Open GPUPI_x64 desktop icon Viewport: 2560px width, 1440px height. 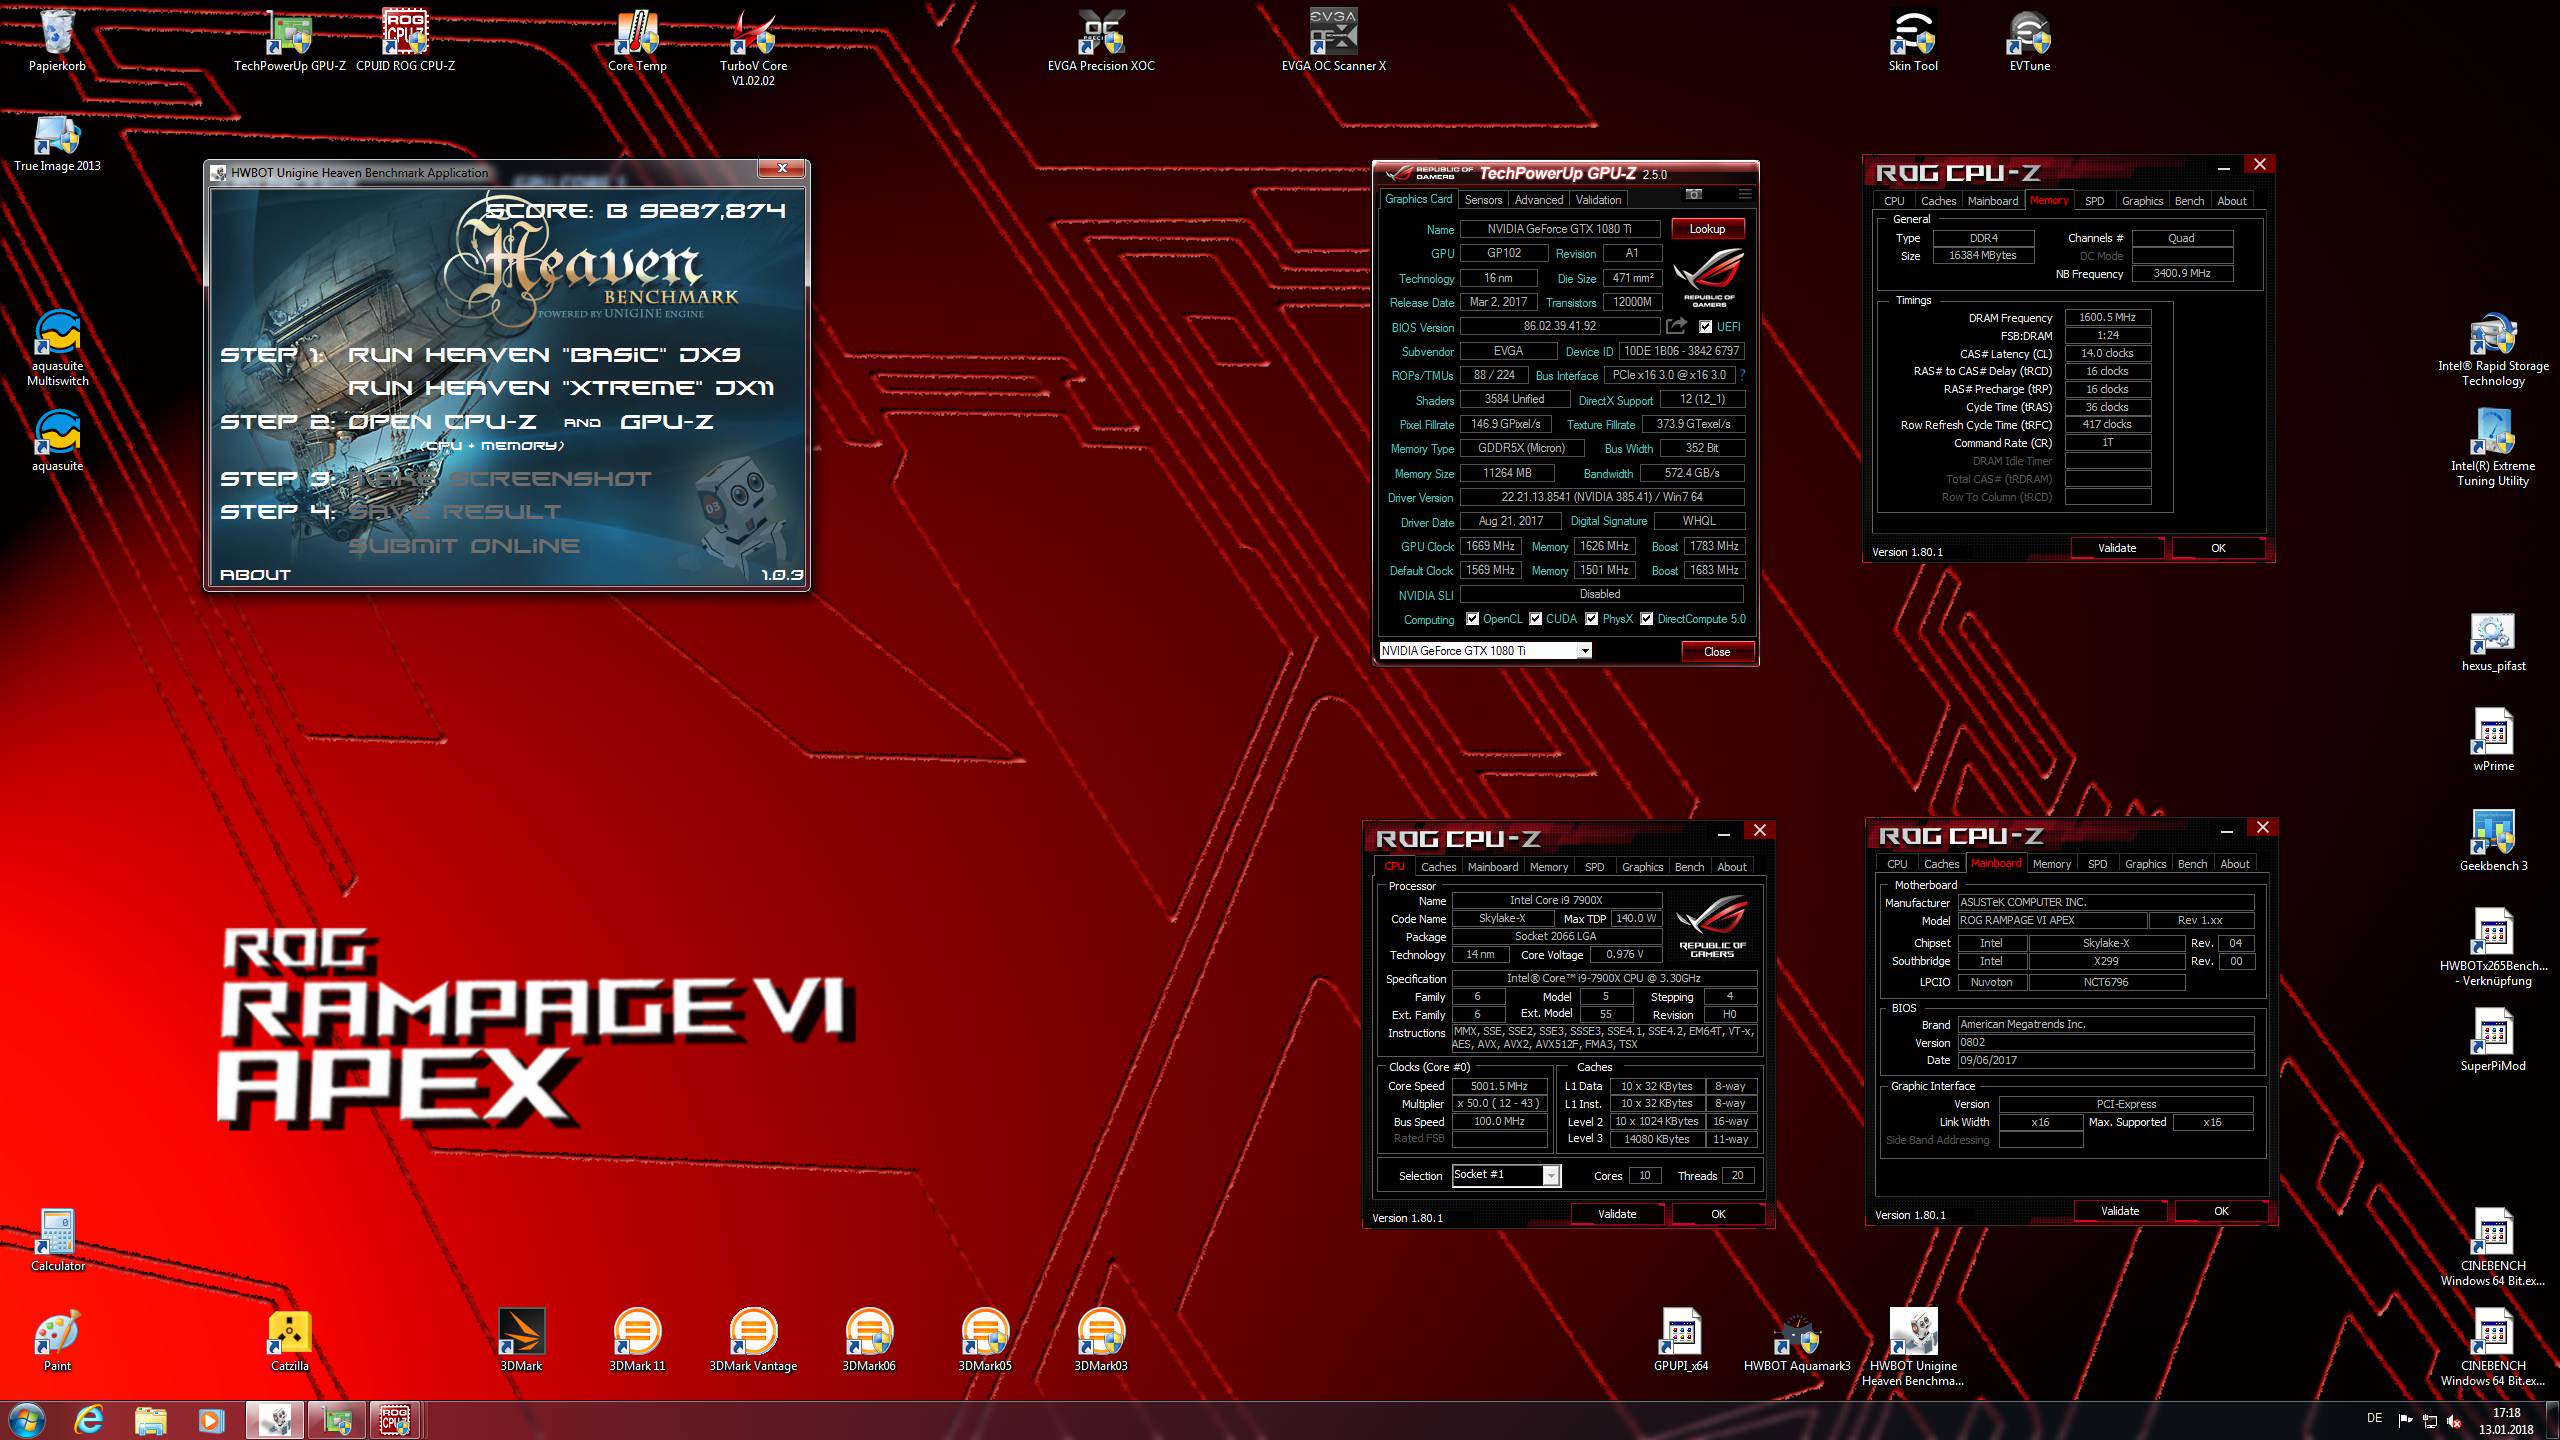[1681, 1342]
